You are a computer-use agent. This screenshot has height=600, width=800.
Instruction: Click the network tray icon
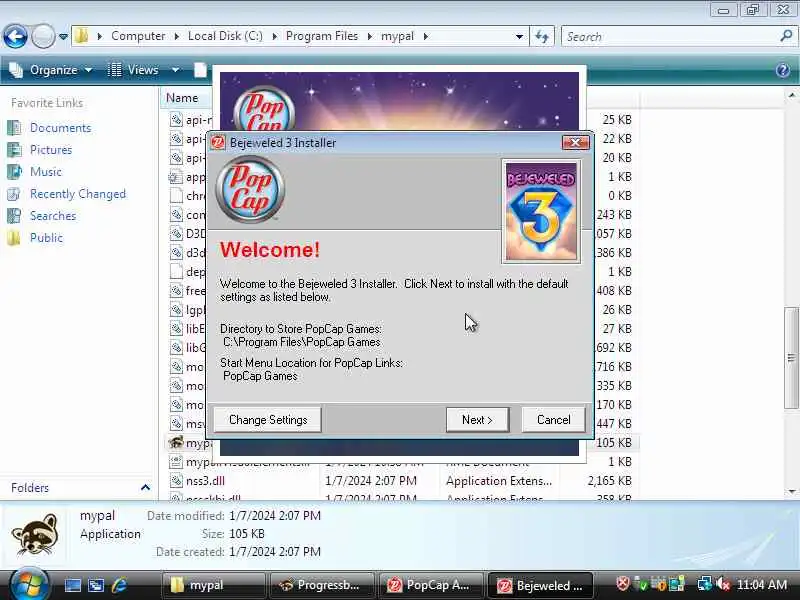pos(704,584)
